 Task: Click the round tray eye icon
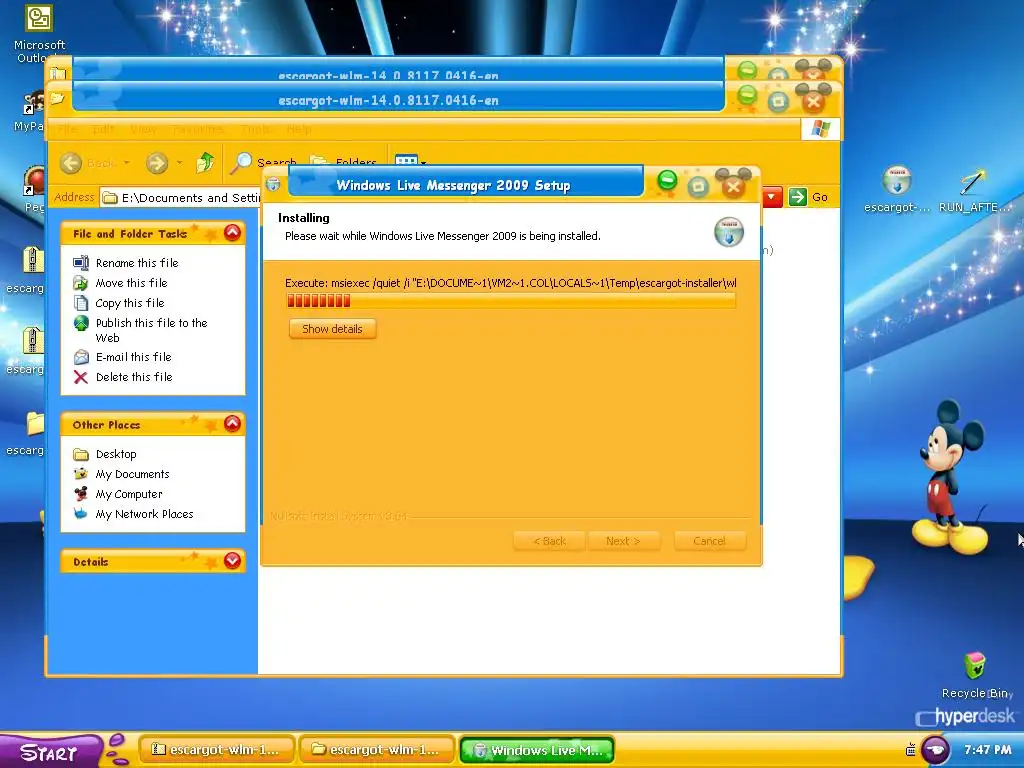click(x=935, y=750)
